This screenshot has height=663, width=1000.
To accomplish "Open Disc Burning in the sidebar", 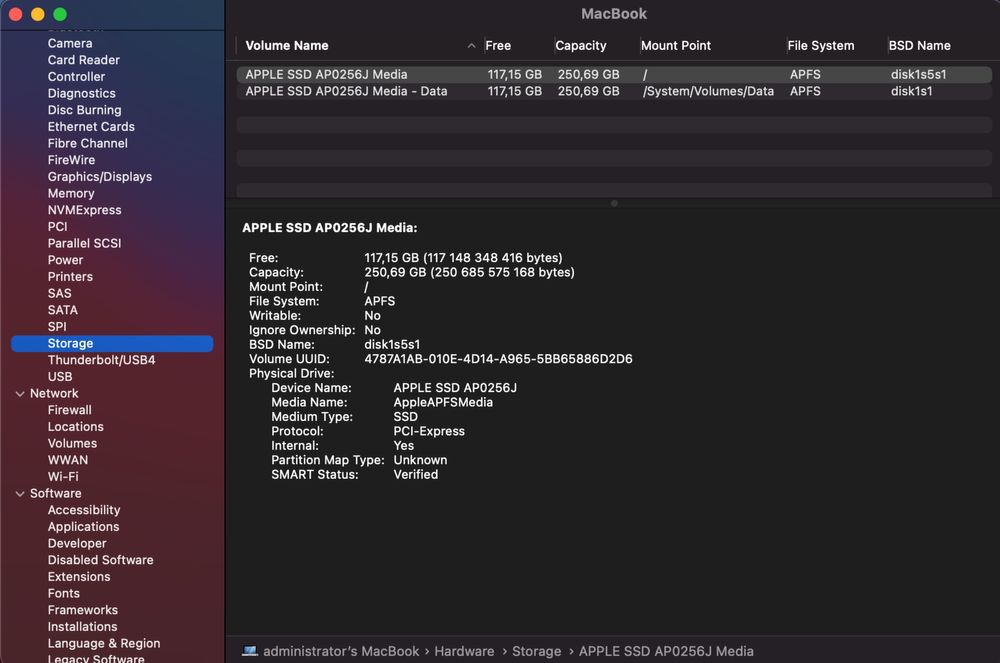I will (x=84, y=110).
